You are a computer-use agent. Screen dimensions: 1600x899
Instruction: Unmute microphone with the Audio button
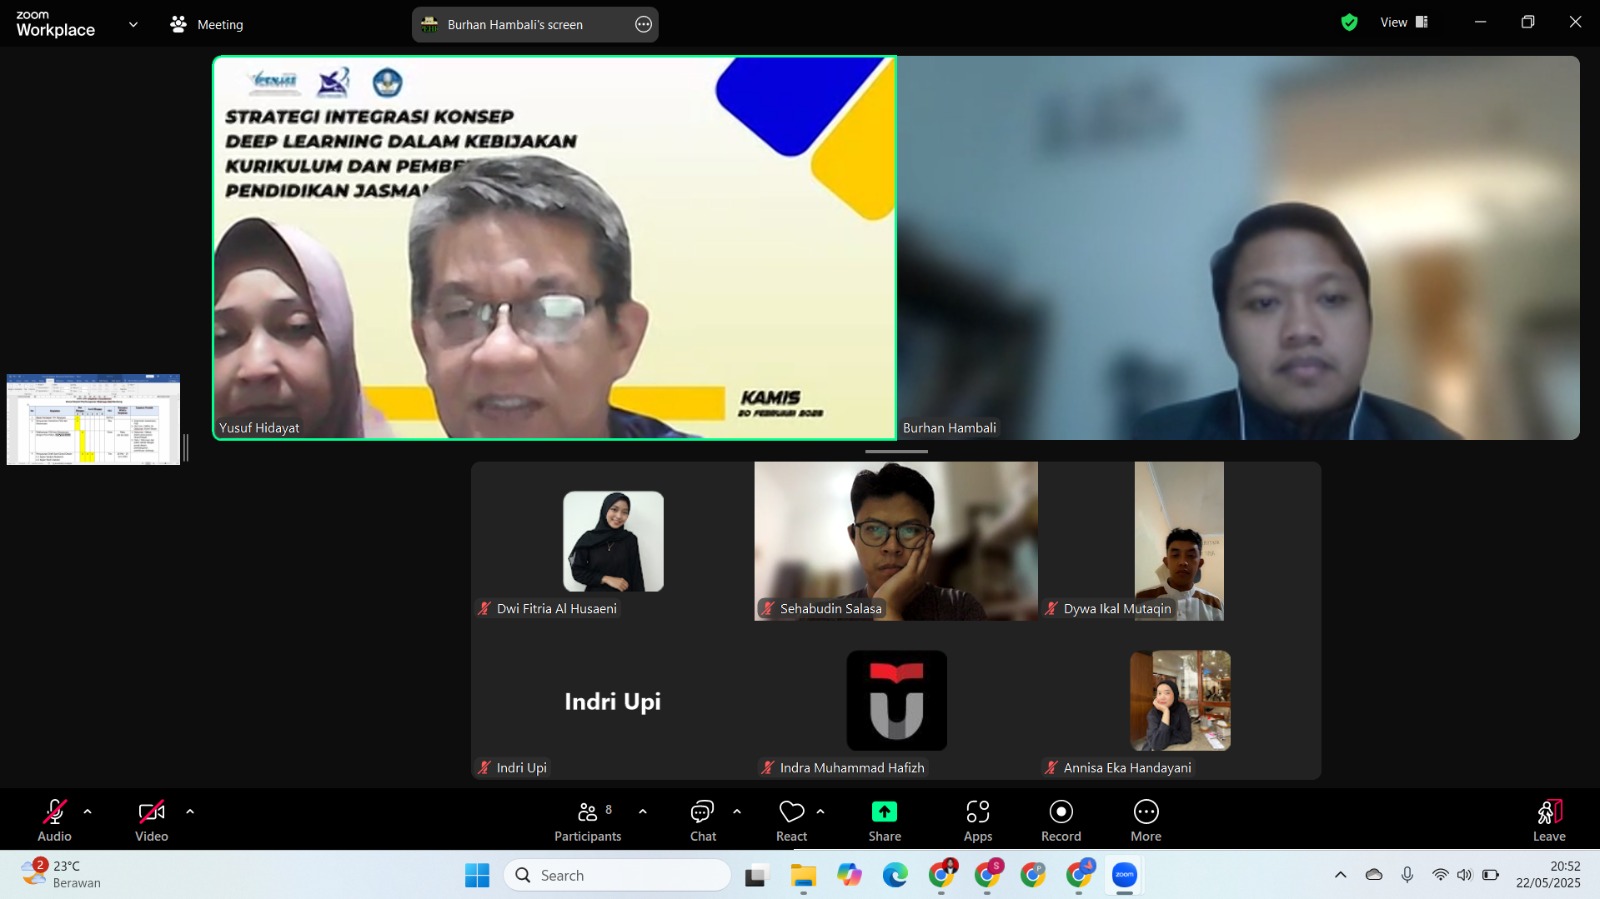click(54, 820)
